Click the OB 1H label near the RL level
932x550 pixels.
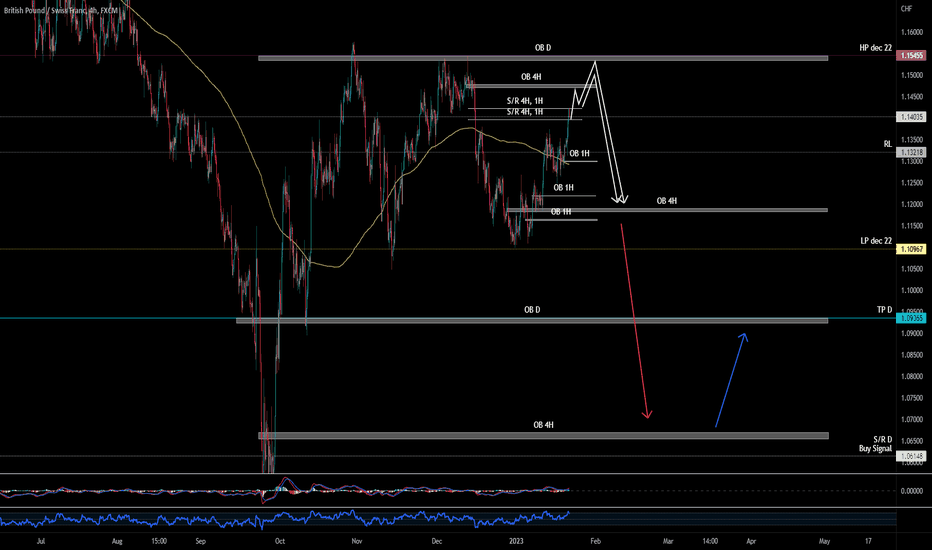click(580, 153)
